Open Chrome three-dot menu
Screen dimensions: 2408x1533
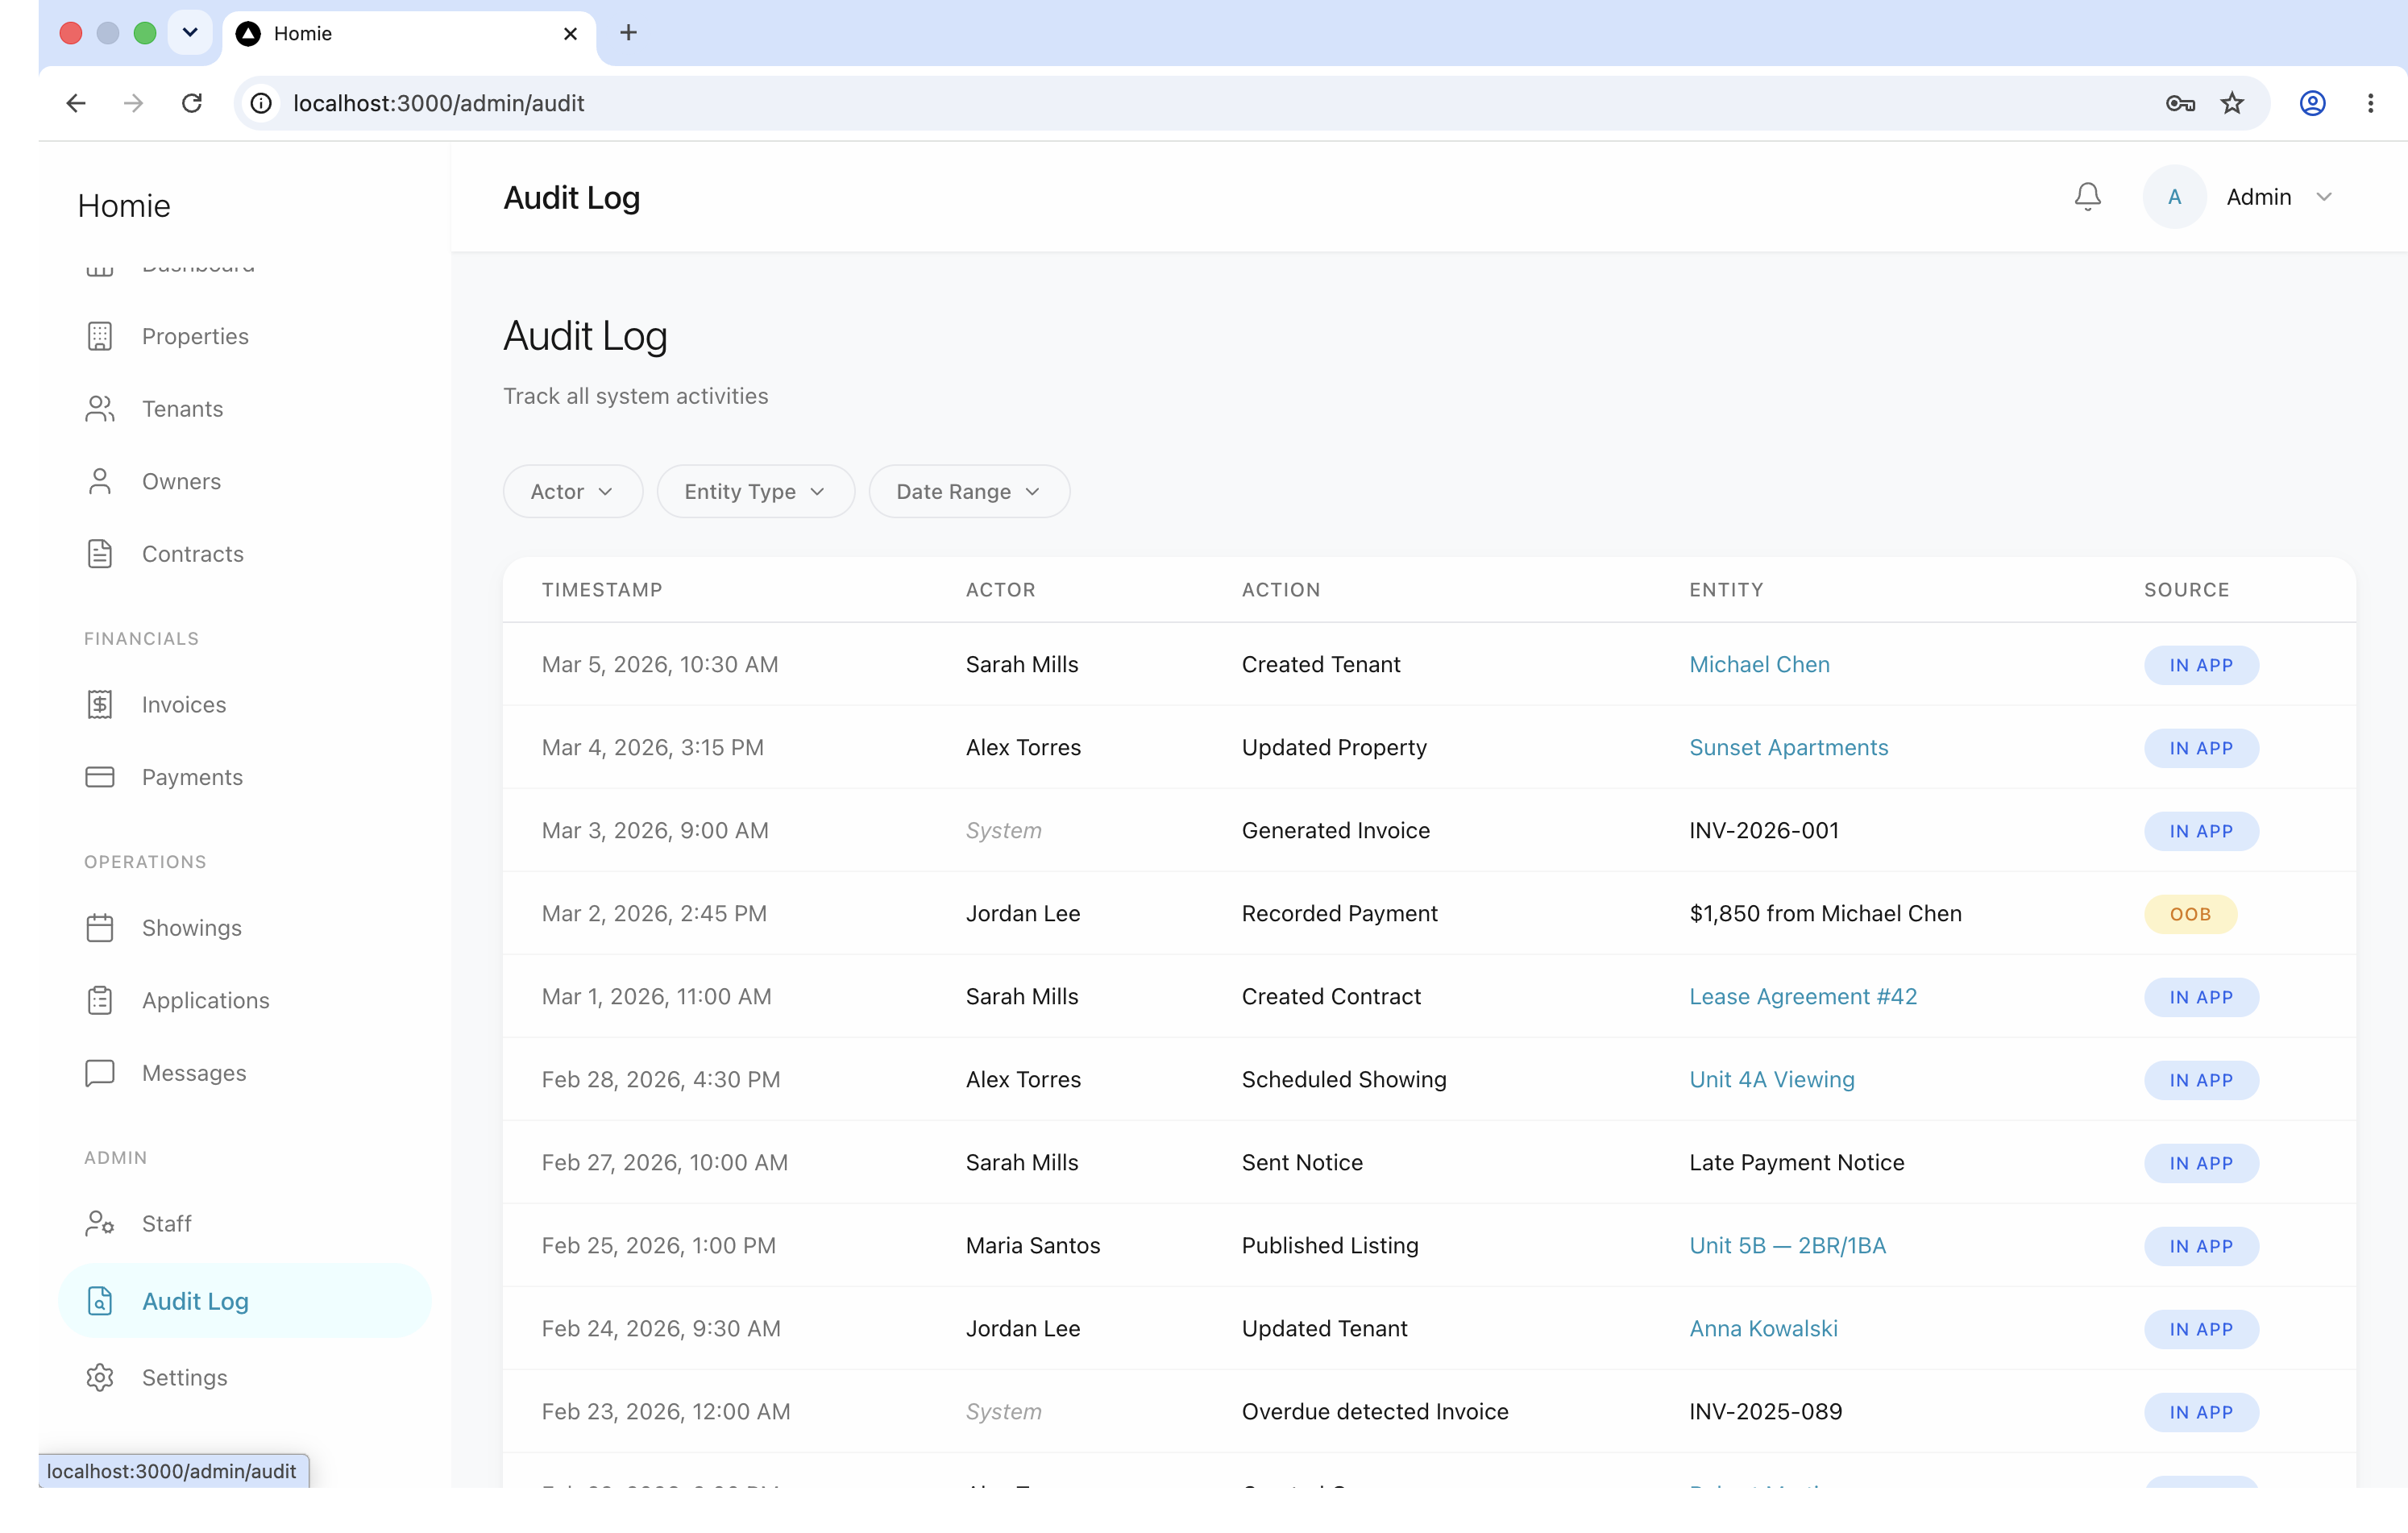[x=2371, y=103]
